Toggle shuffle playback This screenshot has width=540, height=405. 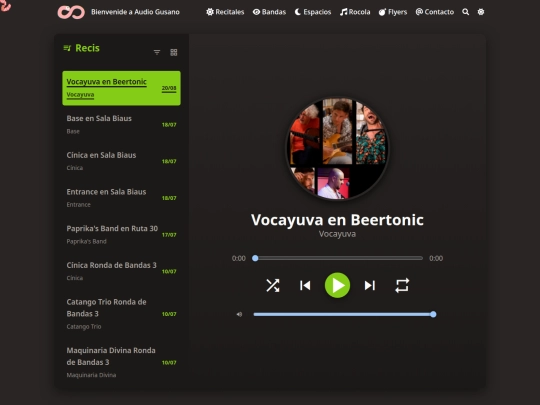click(273, 285)
